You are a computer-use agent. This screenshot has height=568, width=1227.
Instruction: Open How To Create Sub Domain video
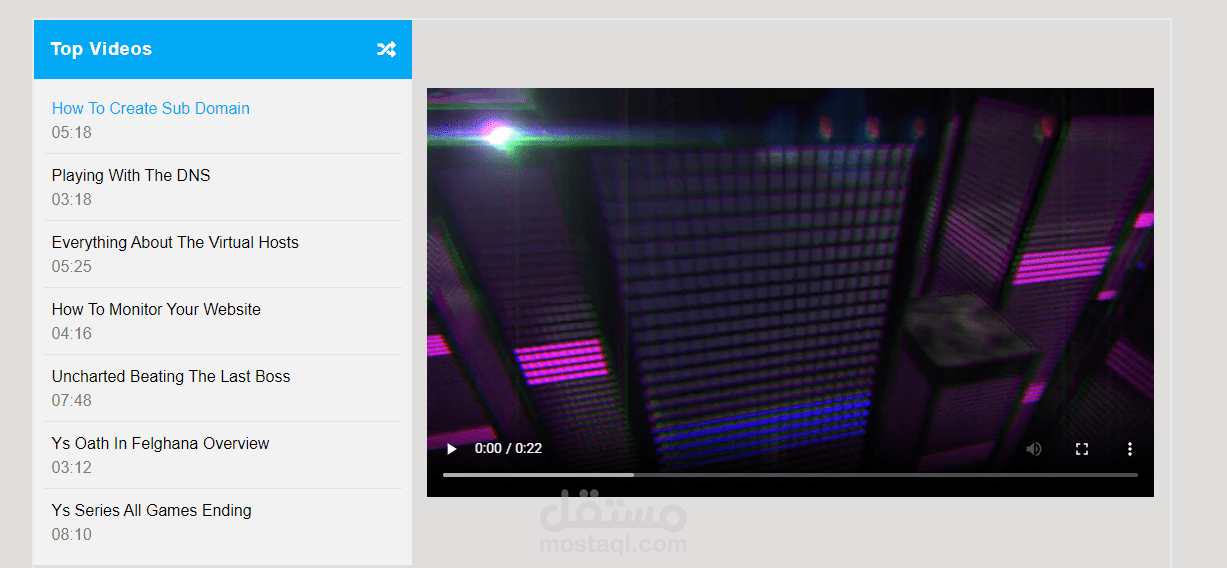pos(151,108)
